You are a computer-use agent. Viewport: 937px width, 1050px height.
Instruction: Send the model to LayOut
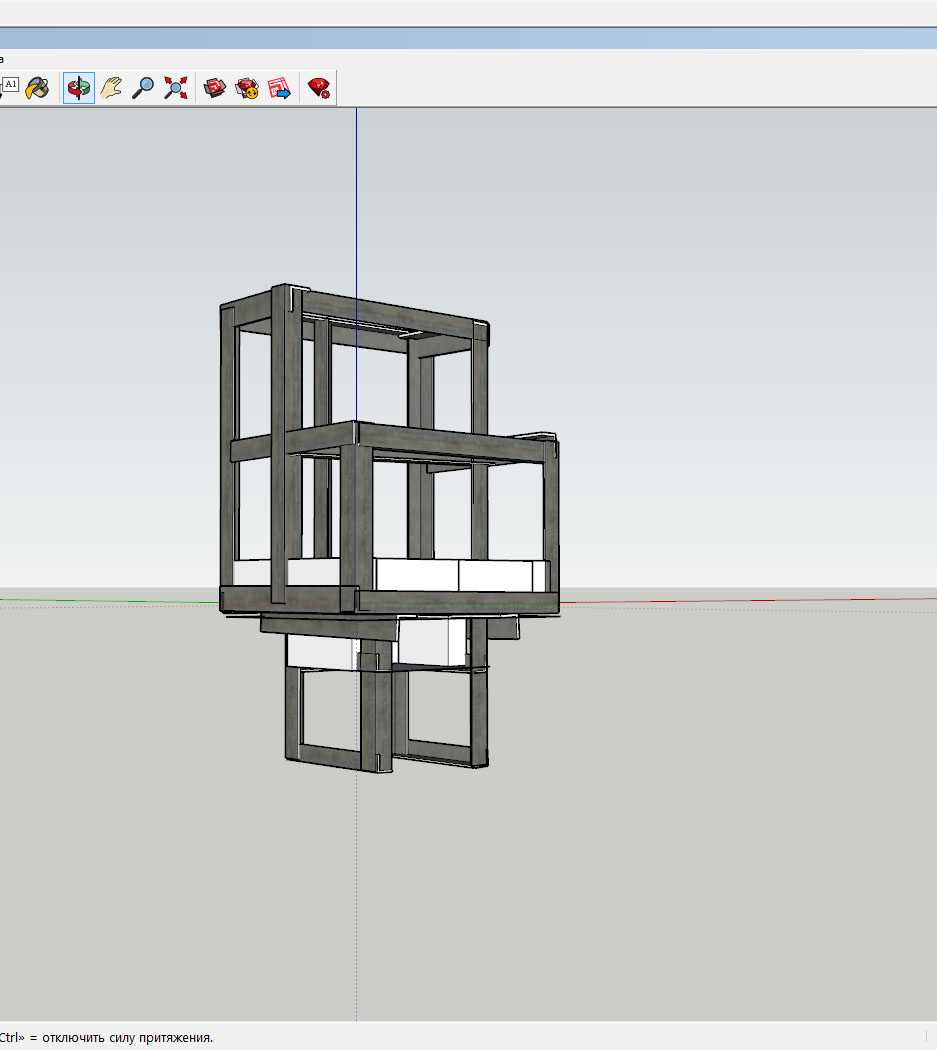(279, 88)
